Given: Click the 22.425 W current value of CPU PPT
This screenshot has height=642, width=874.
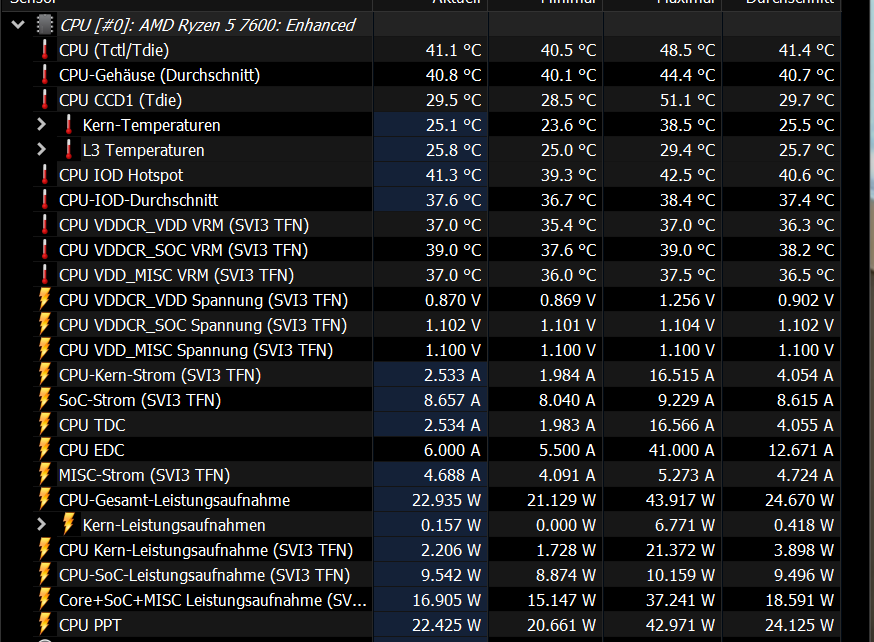Looking at the screenshot, I should [x=446, y=625].
